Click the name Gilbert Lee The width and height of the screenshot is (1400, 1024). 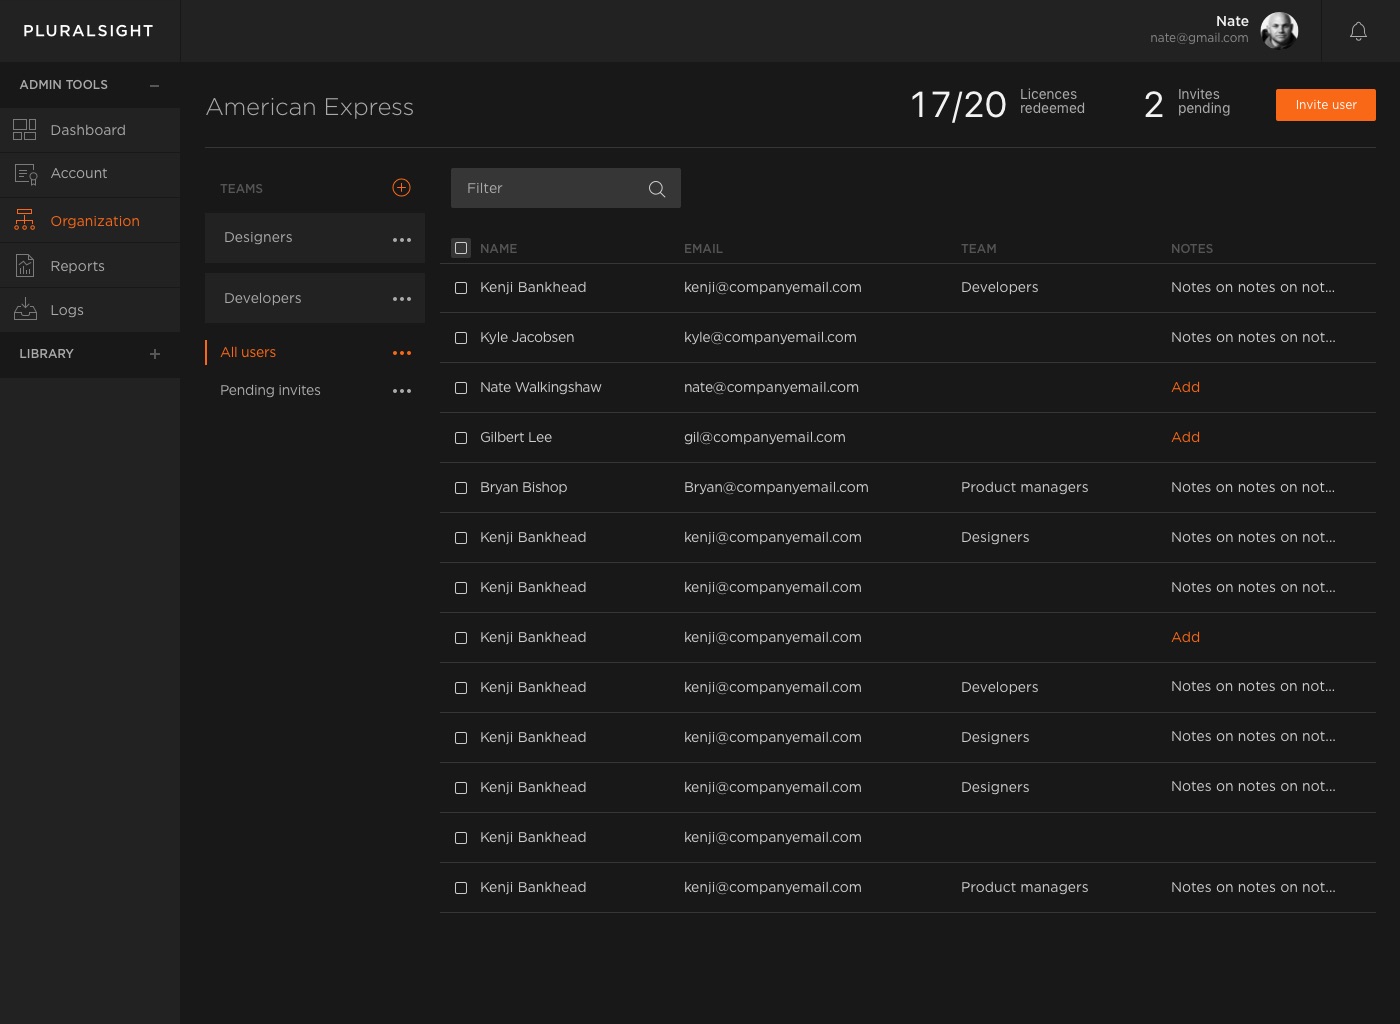[x=516, y=437]
